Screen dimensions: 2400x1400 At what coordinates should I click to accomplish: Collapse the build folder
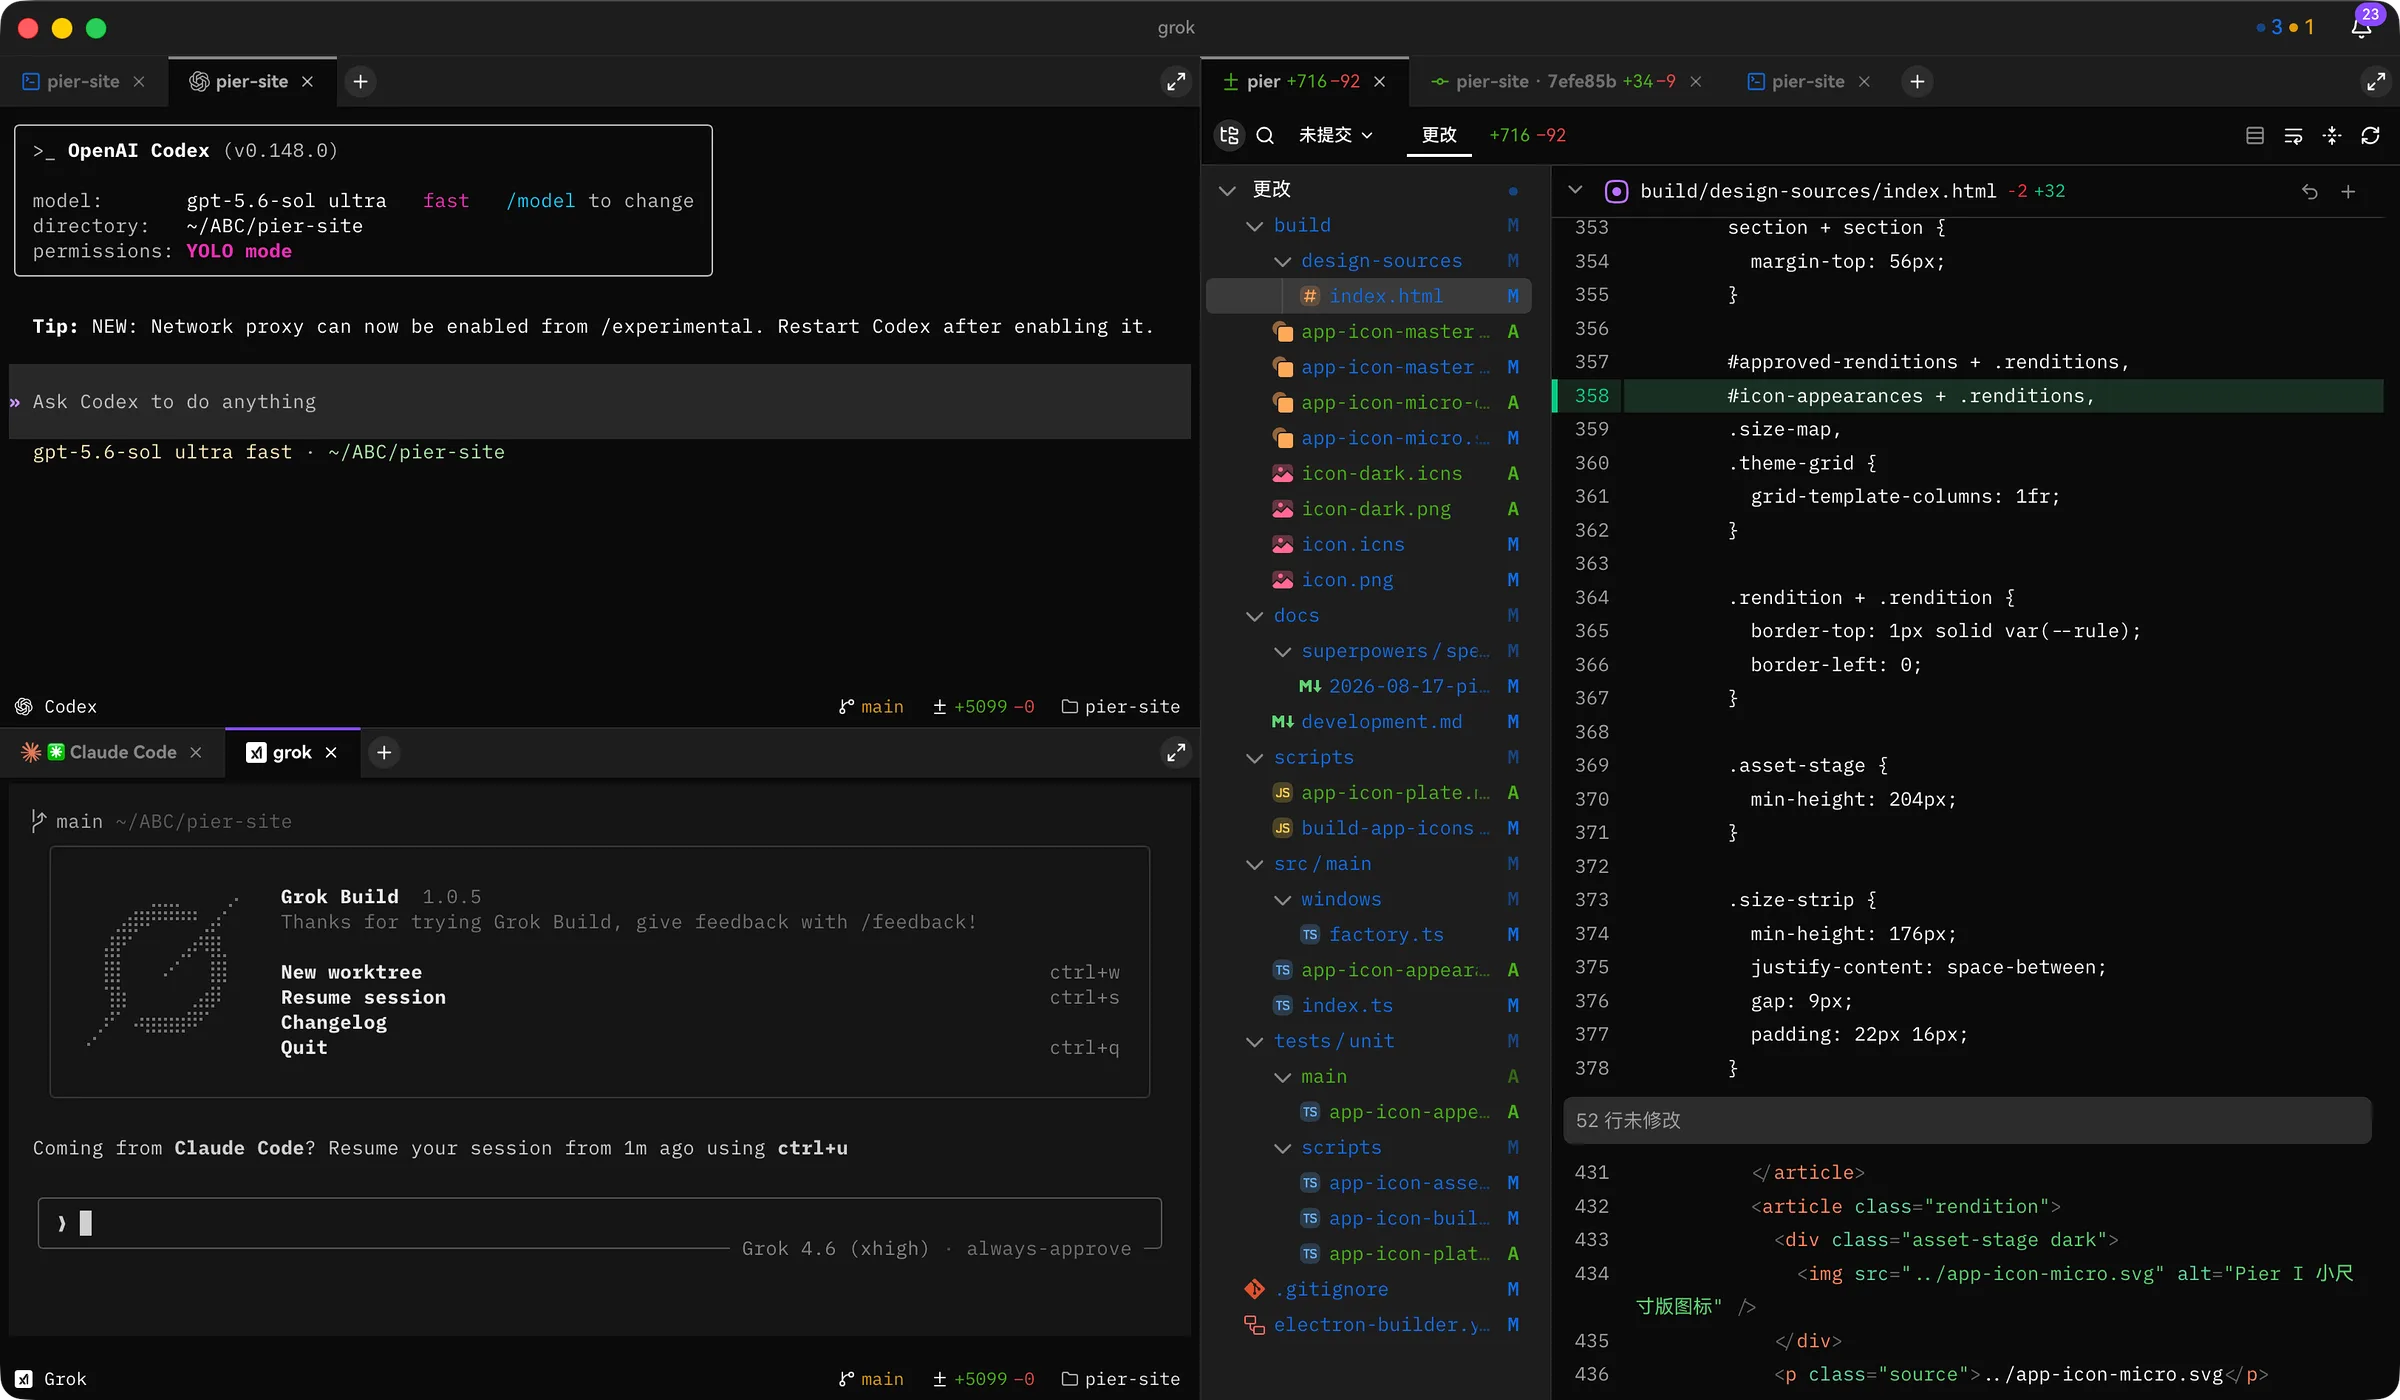pyautogui.click(x=1254, y=226)
